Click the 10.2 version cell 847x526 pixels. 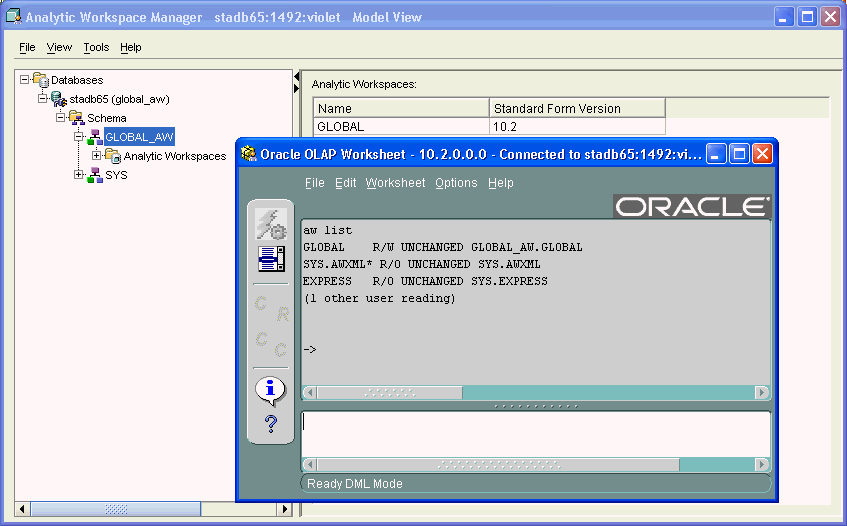pos(577,127)
